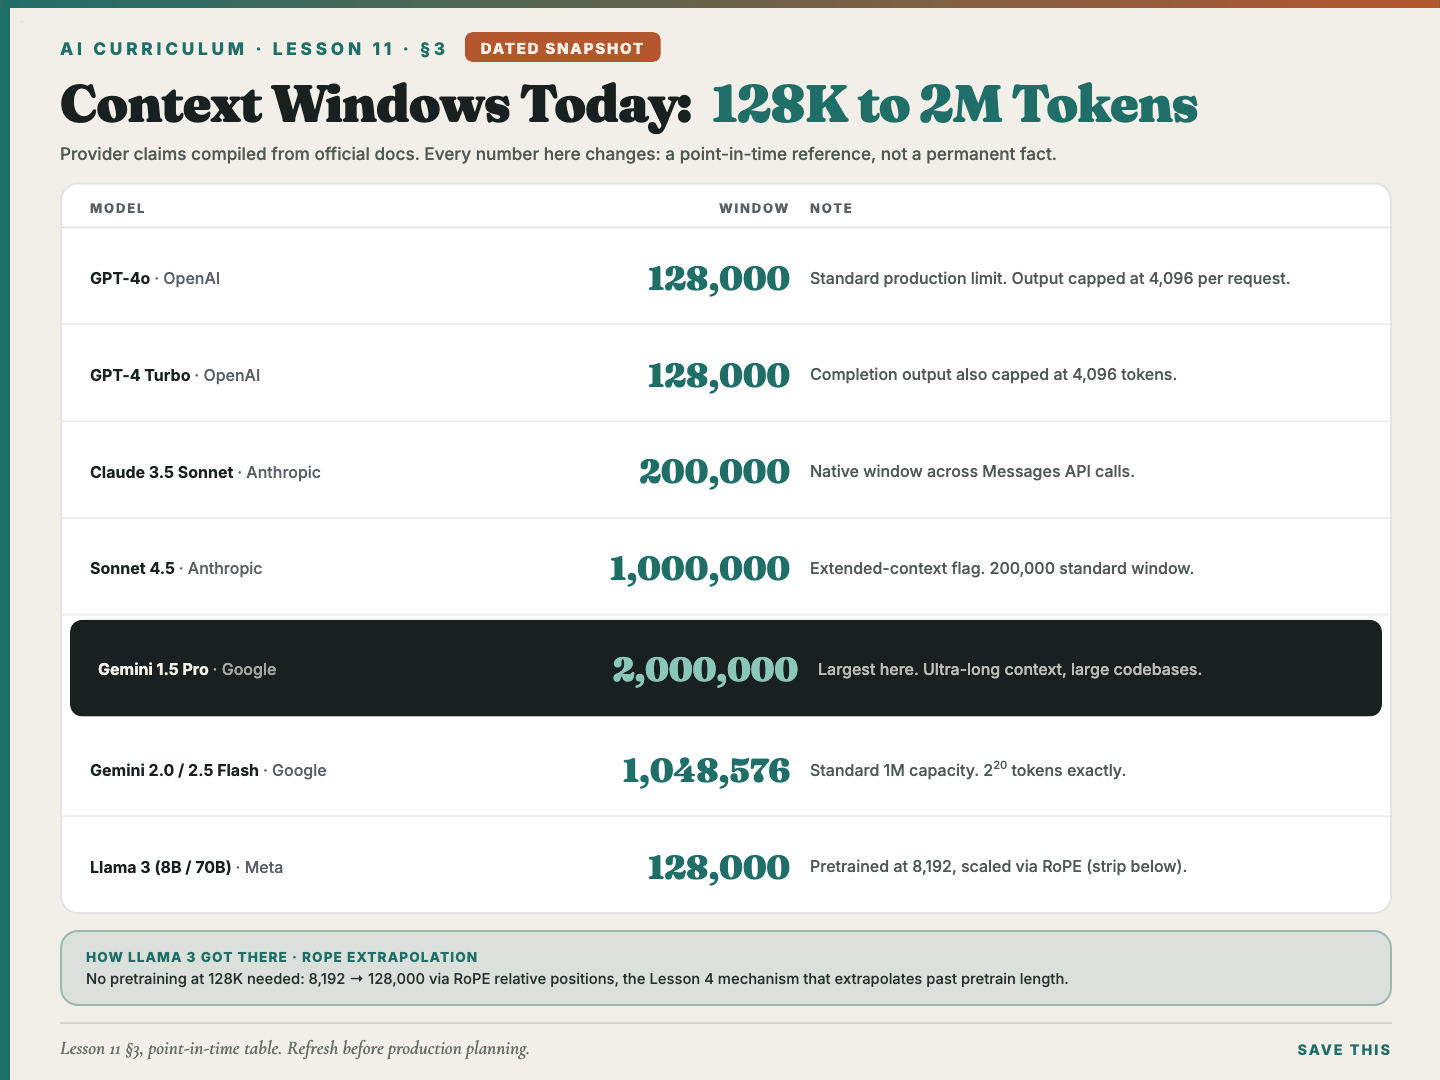The width and height of the screenshot is (1440, 1080).
Task: Click the WINDOW column header
Action: pyautogui.click(x=754, y=208)
